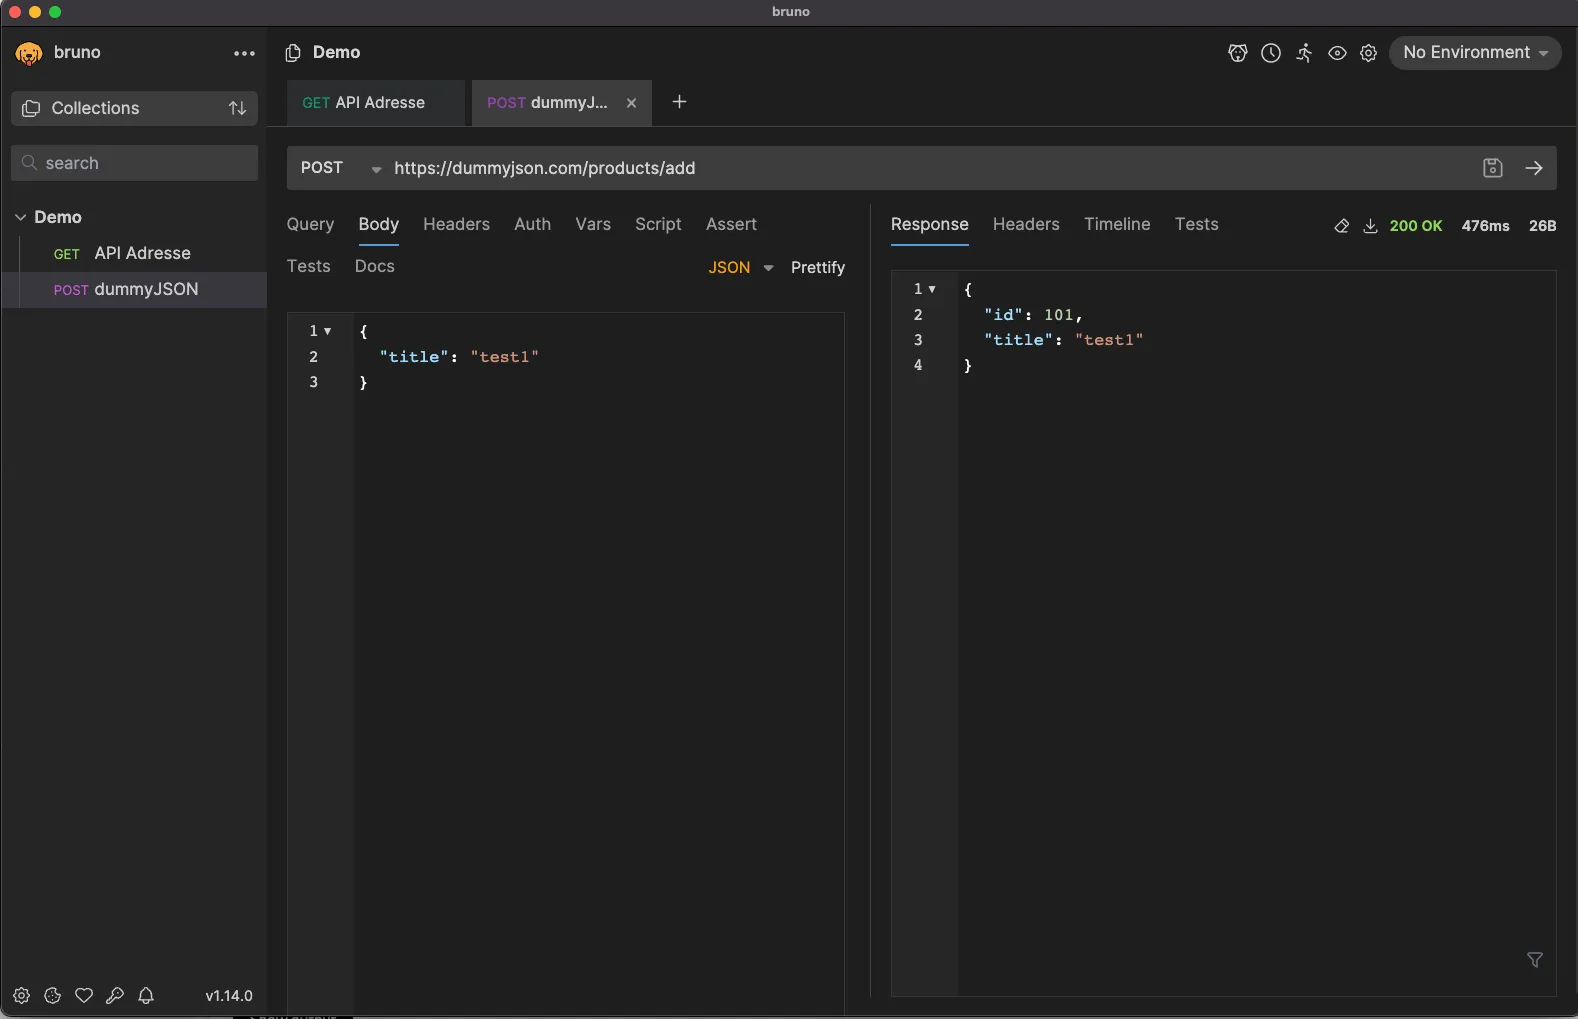This screenshot has height=1019, width=1578.
Task: Open the request Tests tab
Action: (308, 266)
